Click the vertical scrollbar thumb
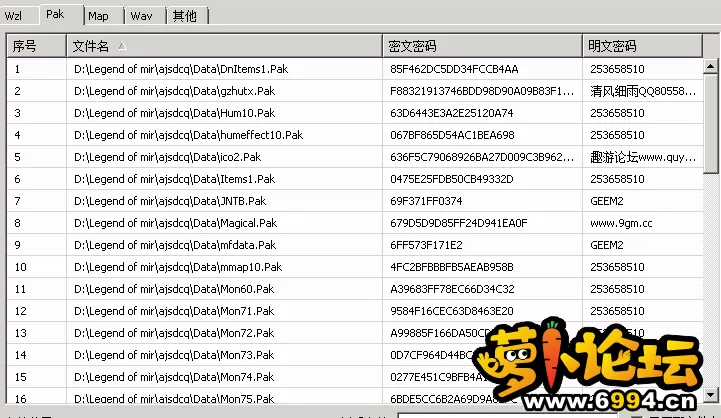Viewport: 721px width, 418px height. point(710,124)
